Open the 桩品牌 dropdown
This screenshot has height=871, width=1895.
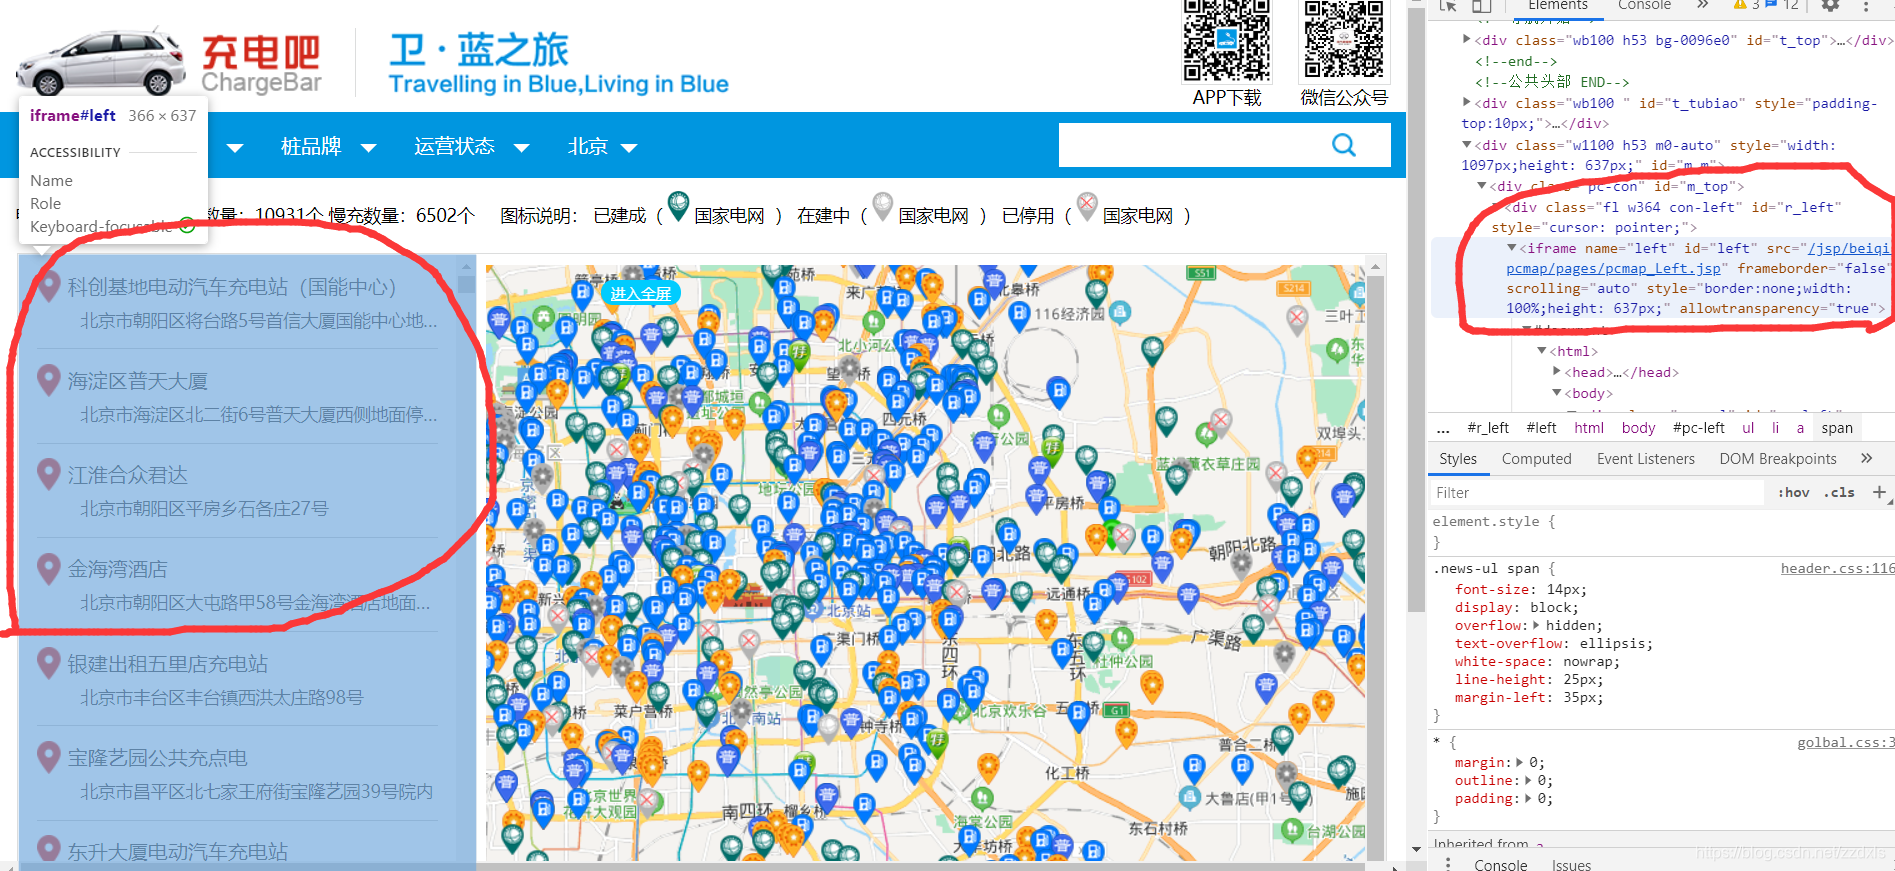pyautogui.click(x=328, y=147)
